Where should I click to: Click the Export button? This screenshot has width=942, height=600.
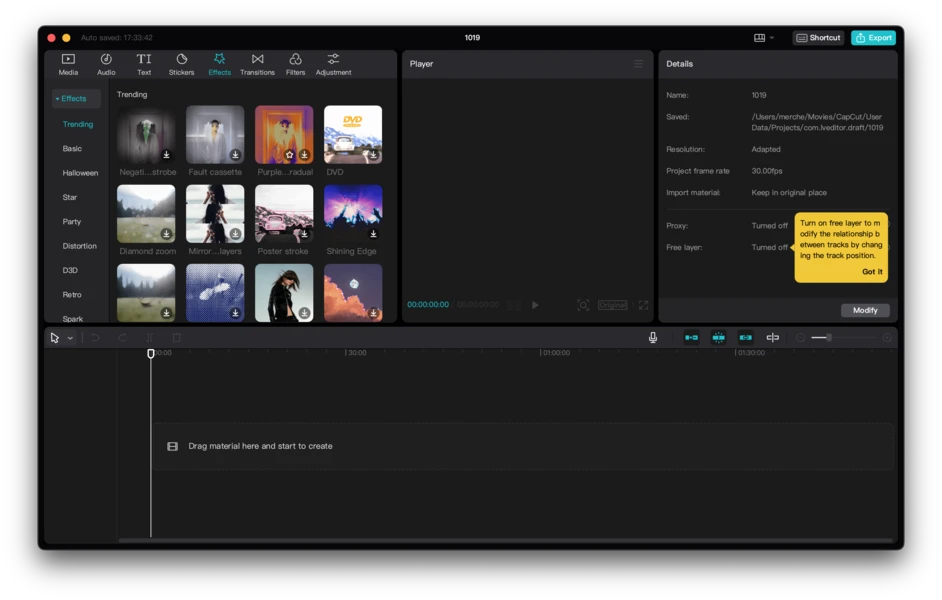pos(873,37)
